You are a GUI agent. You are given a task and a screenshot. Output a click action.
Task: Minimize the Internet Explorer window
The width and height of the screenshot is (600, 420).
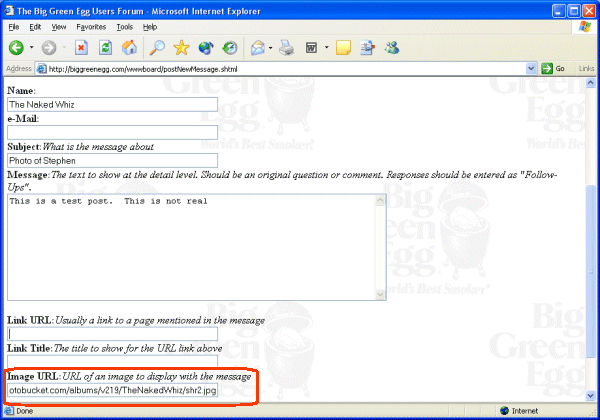click(559, 11)
